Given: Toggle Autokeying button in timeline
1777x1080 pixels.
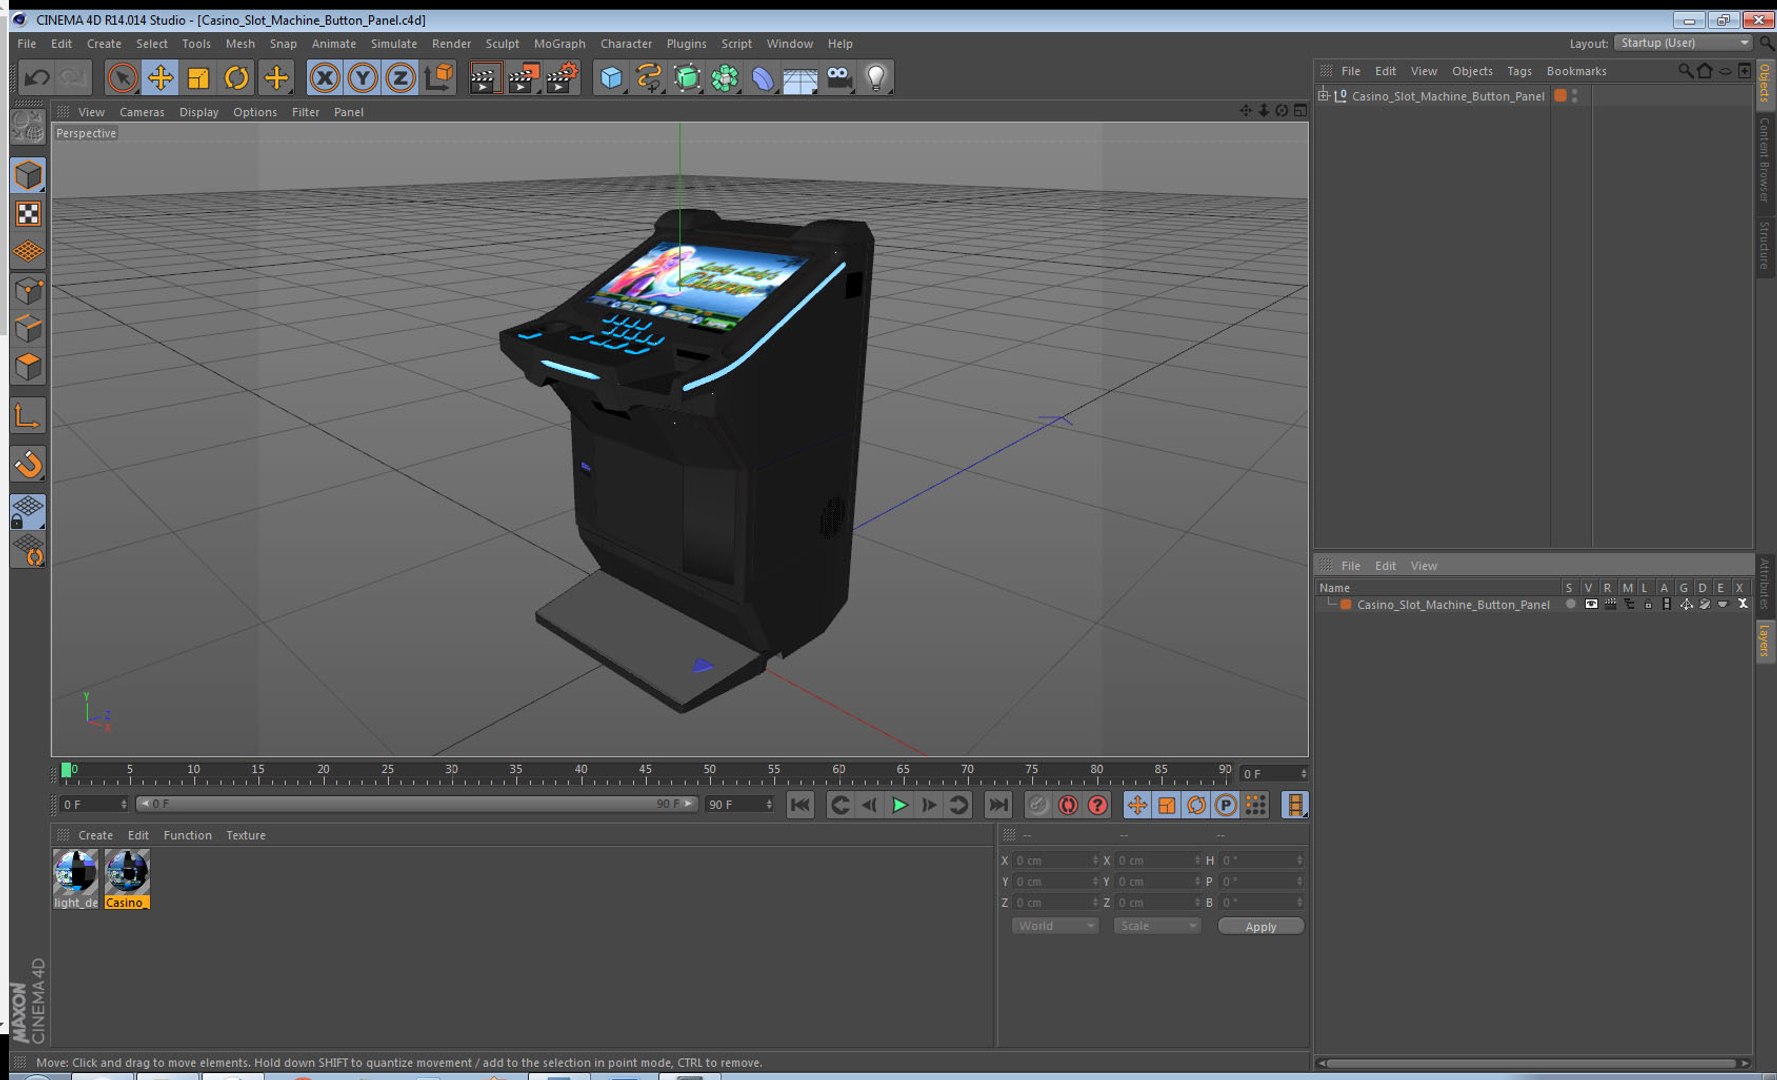Looking at the screenshot, I should point(1068,805).
